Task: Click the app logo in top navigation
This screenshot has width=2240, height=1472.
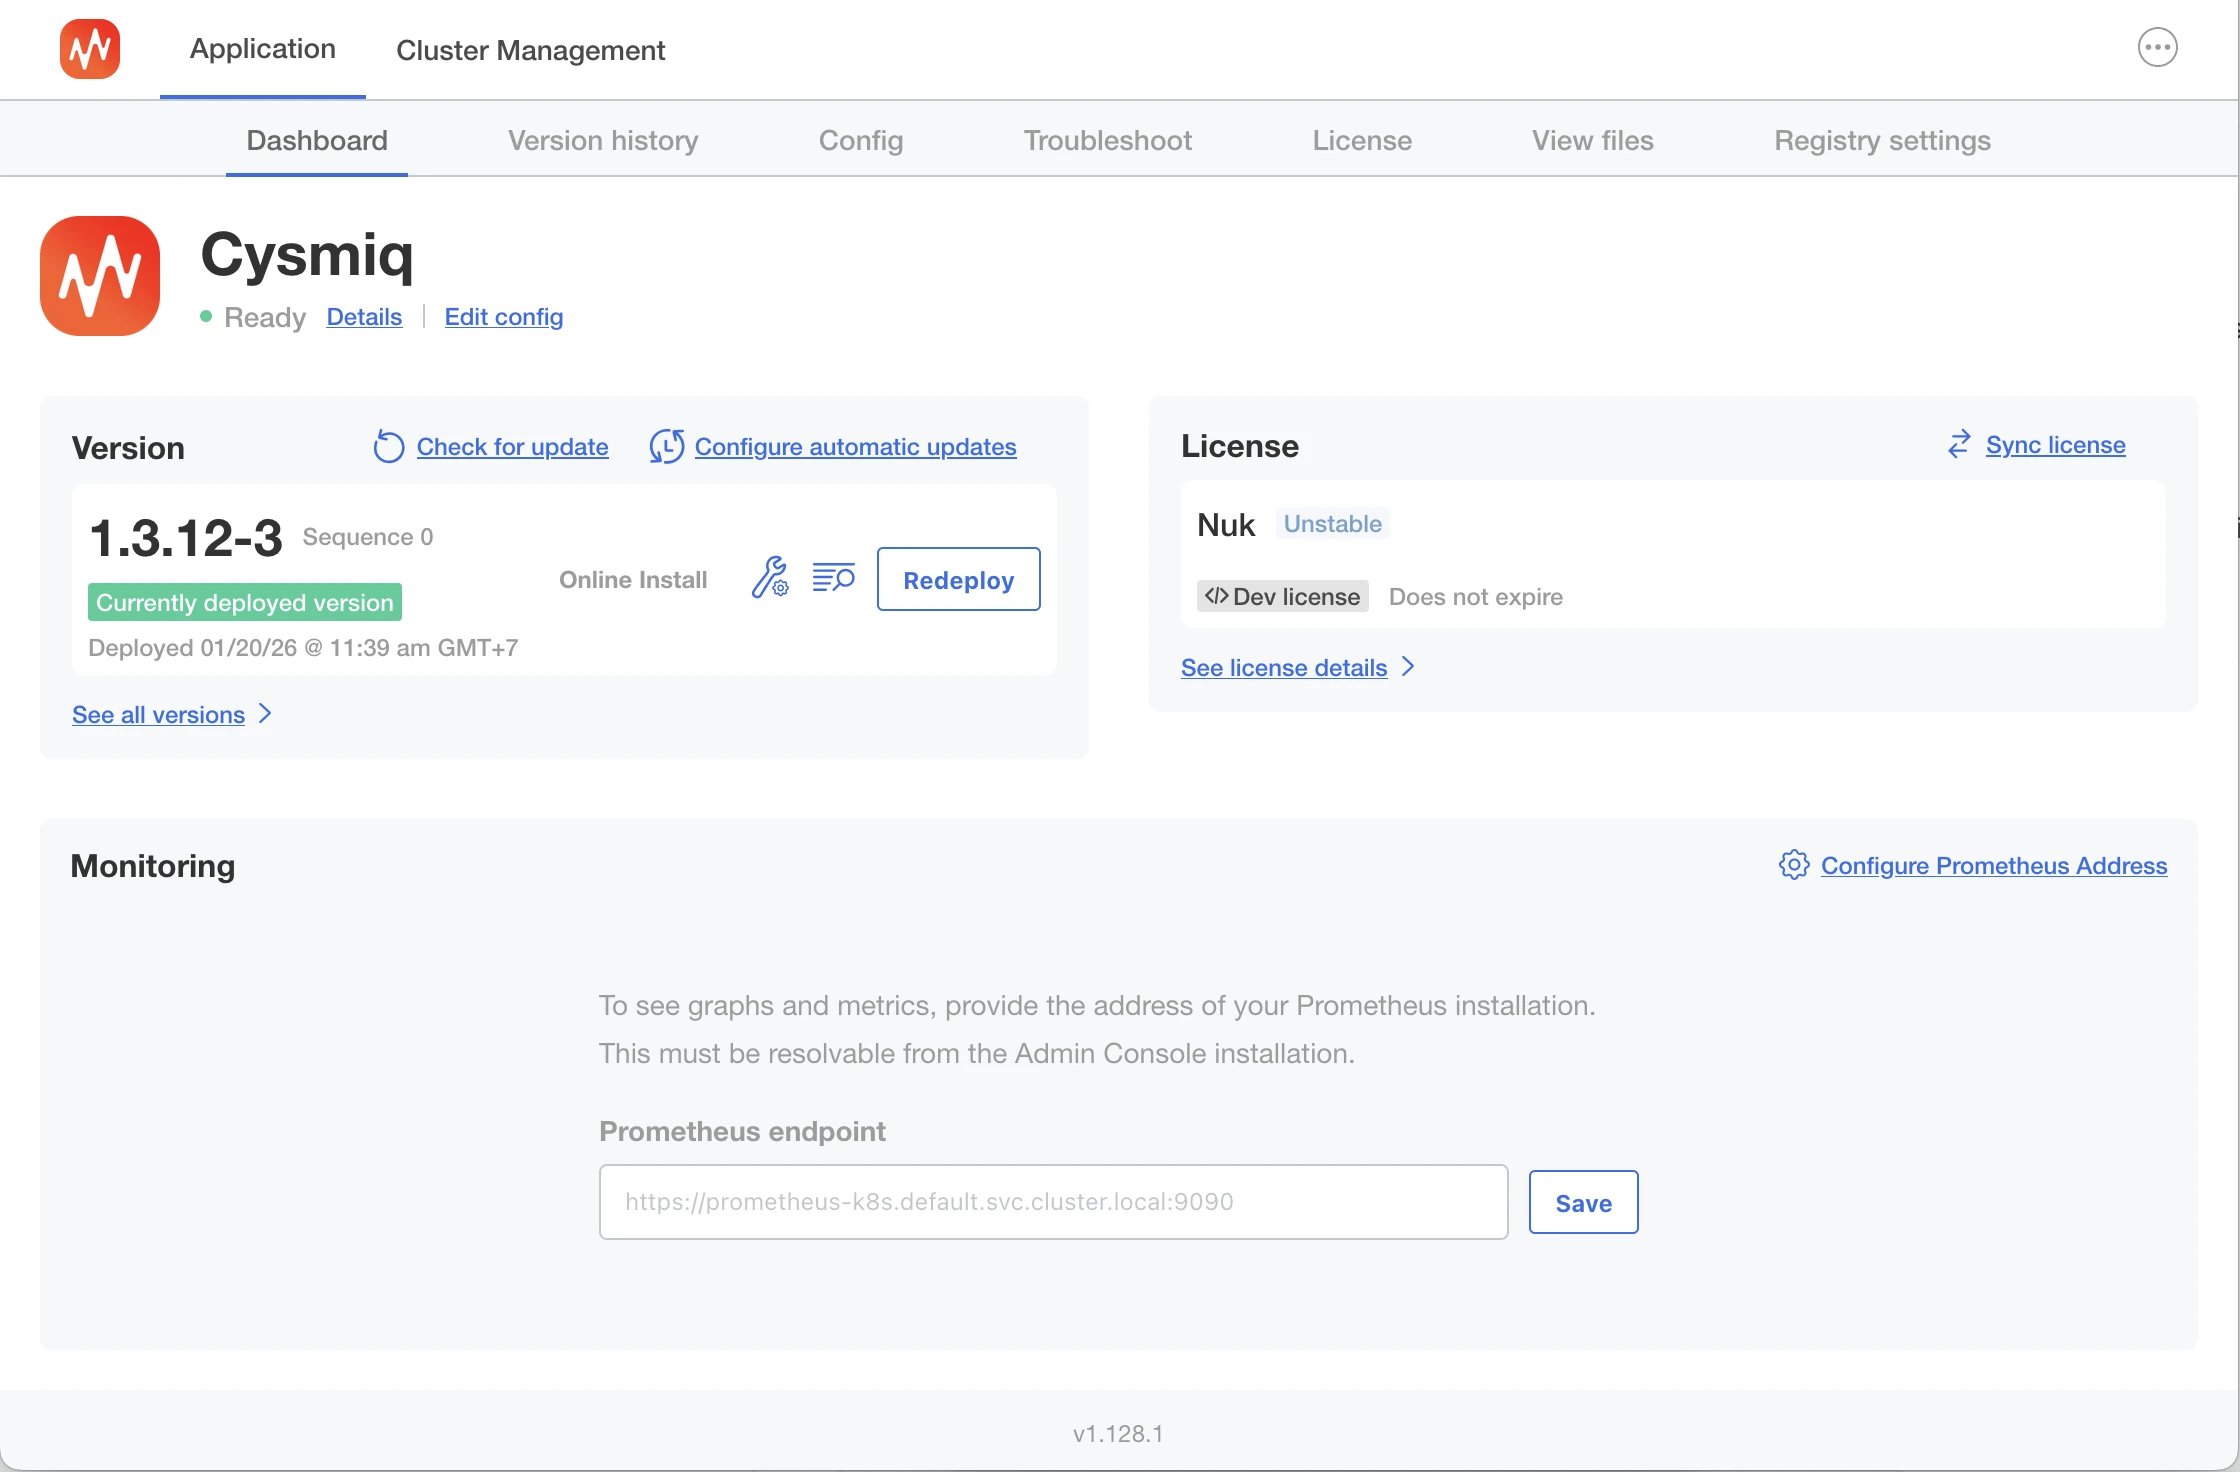Action: click(x=90, y=49)
